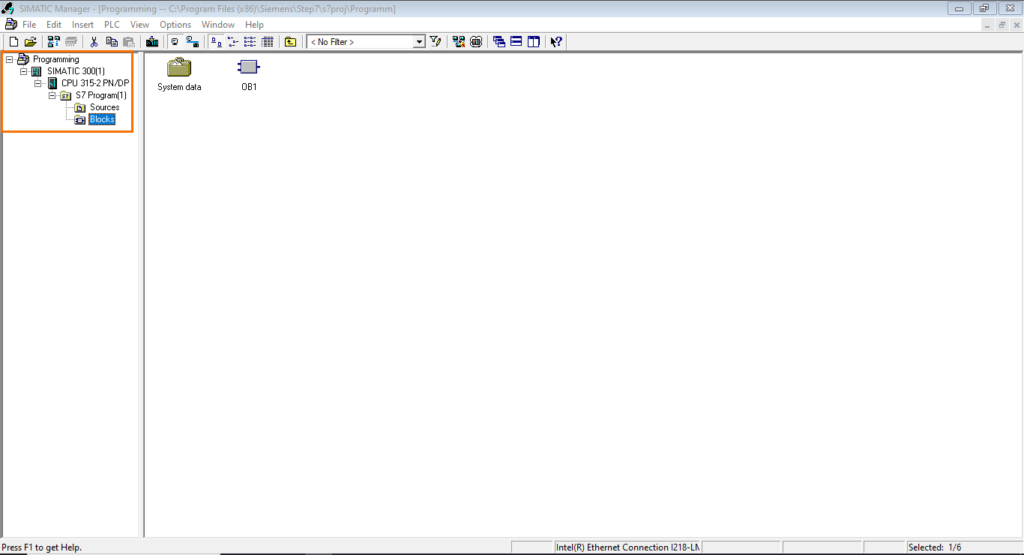Click the Download to PLC icon
1024x555 pixels.
click(152, 42)
